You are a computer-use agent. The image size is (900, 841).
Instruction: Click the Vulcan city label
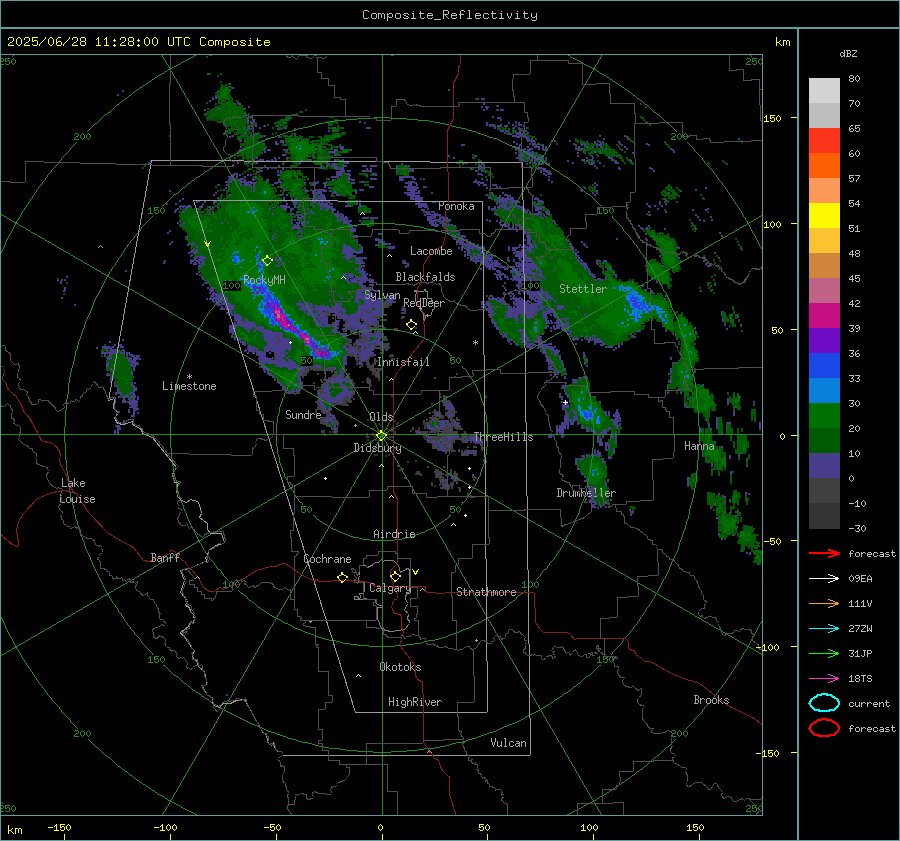click(508, 743)
